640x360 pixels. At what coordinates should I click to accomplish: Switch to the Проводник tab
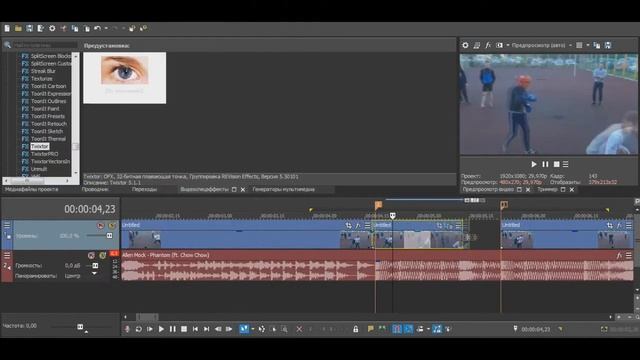(x=95, y=189)
